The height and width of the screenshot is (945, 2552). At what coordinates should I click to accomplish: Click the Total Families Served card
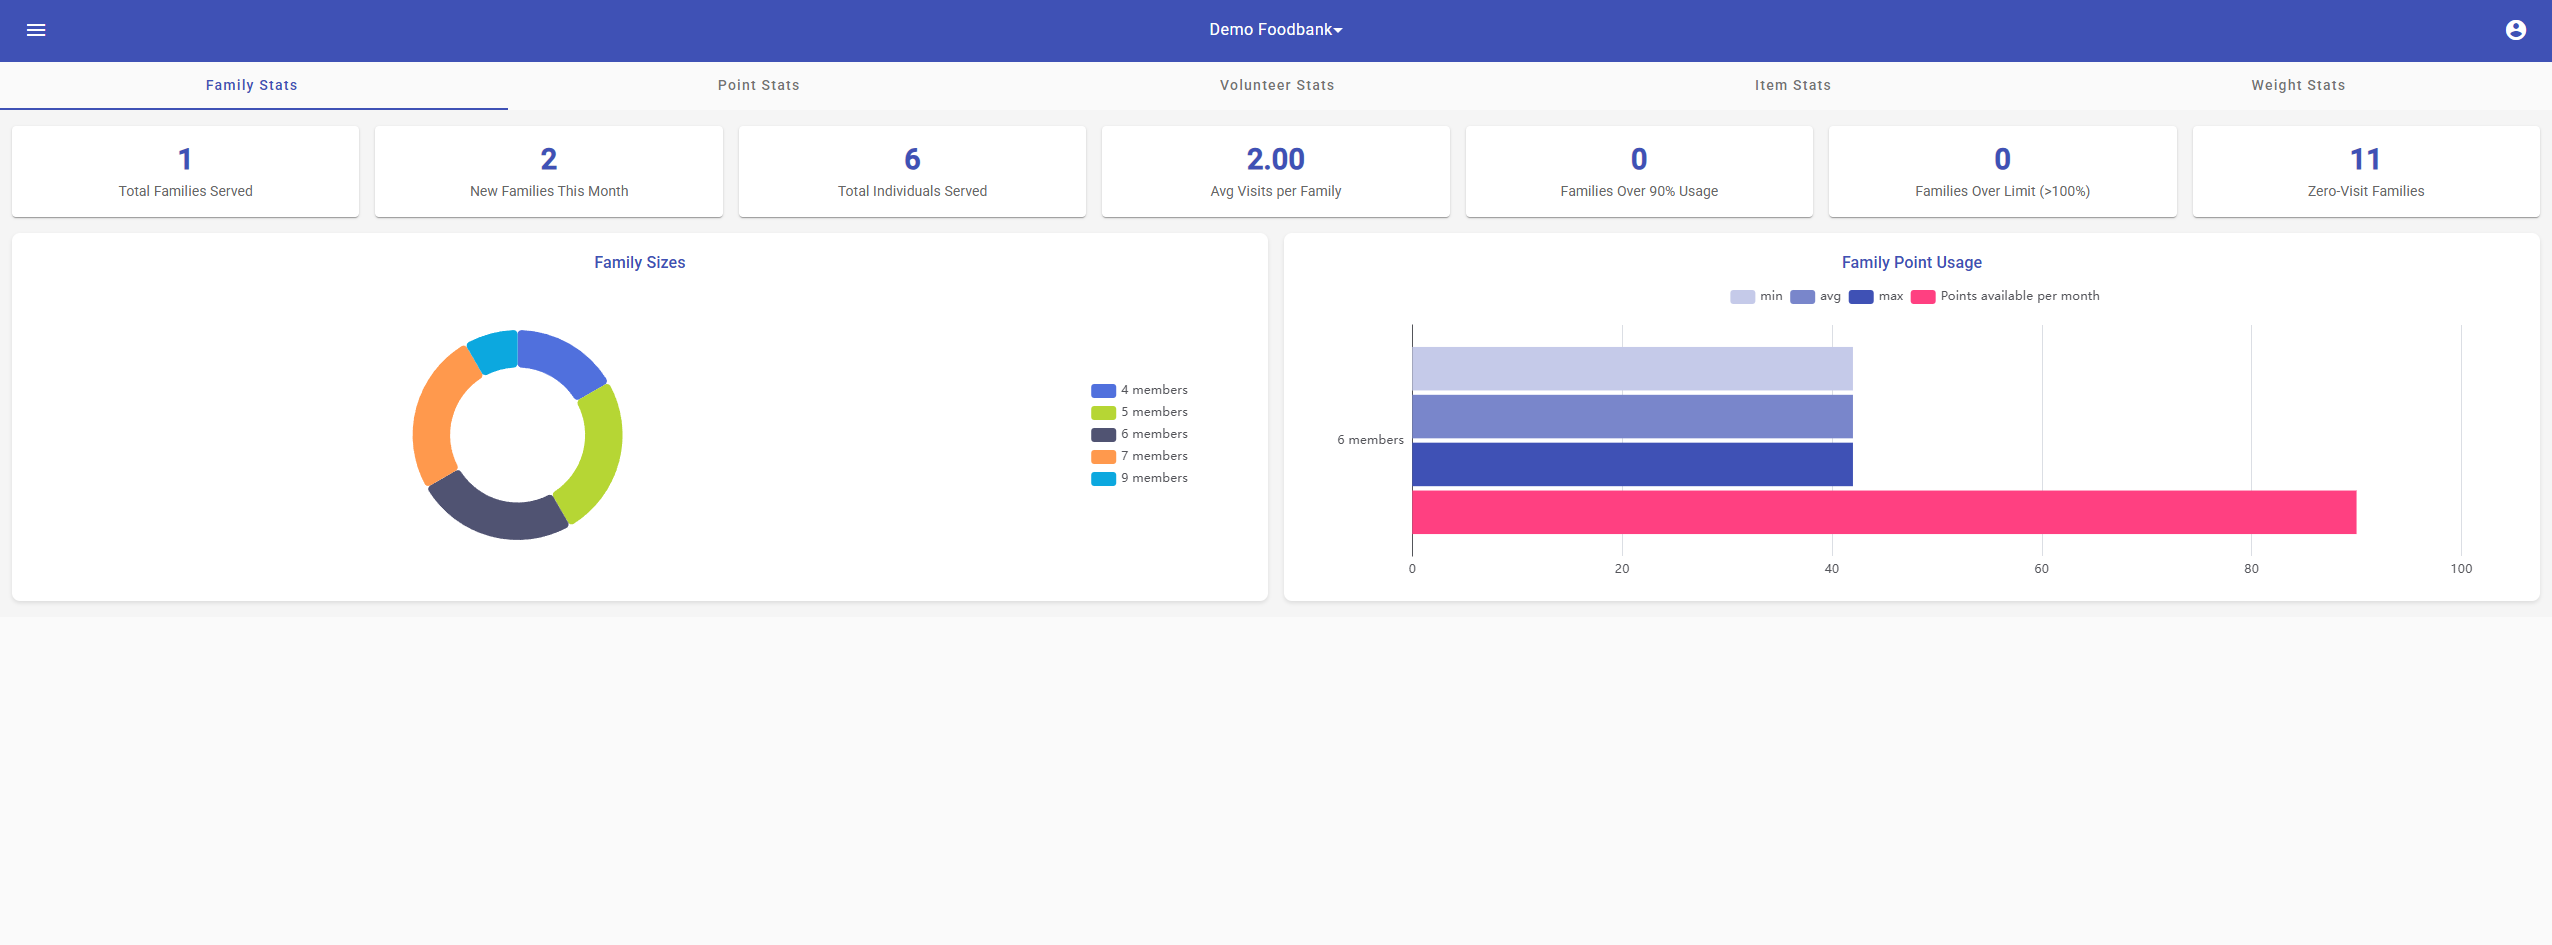tap(184, 170)
